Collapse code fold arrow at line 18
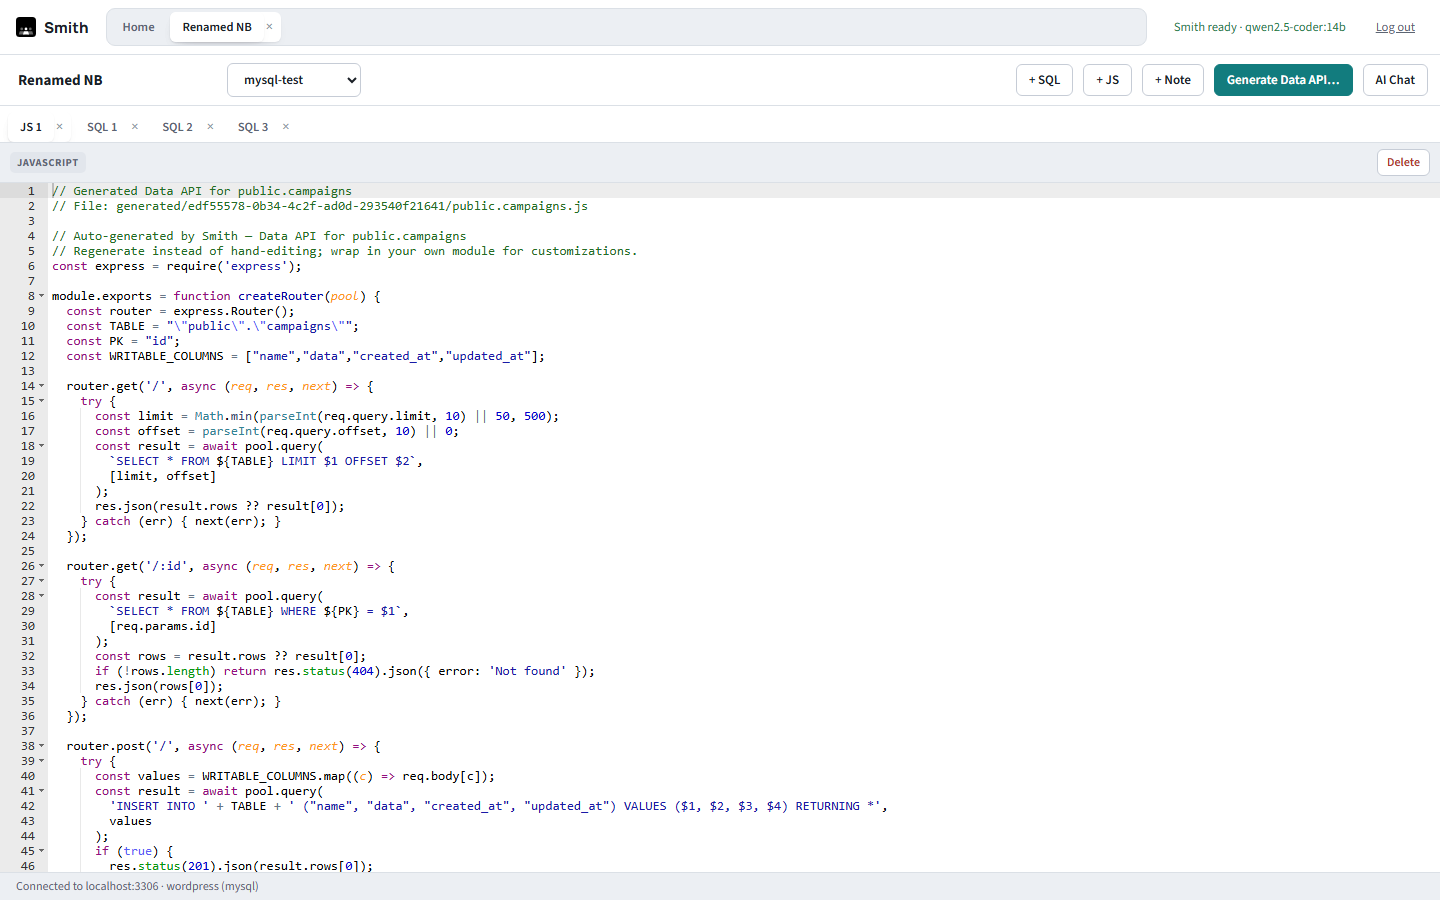Image resolution: width=1440 pixels, height=900 pixels. 41,446
